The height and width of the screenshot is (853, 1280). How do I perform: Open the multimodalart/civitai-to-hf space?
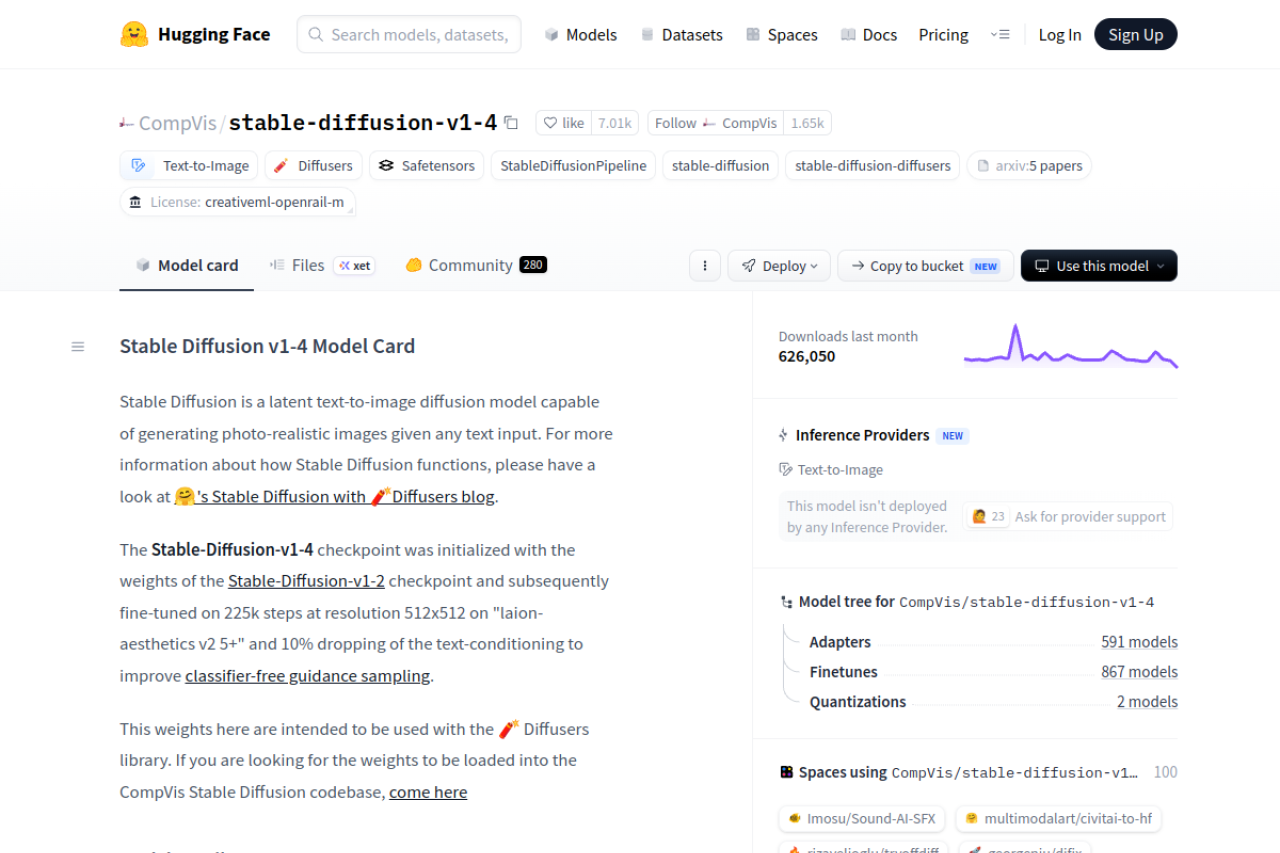[x=1058, y=818]
